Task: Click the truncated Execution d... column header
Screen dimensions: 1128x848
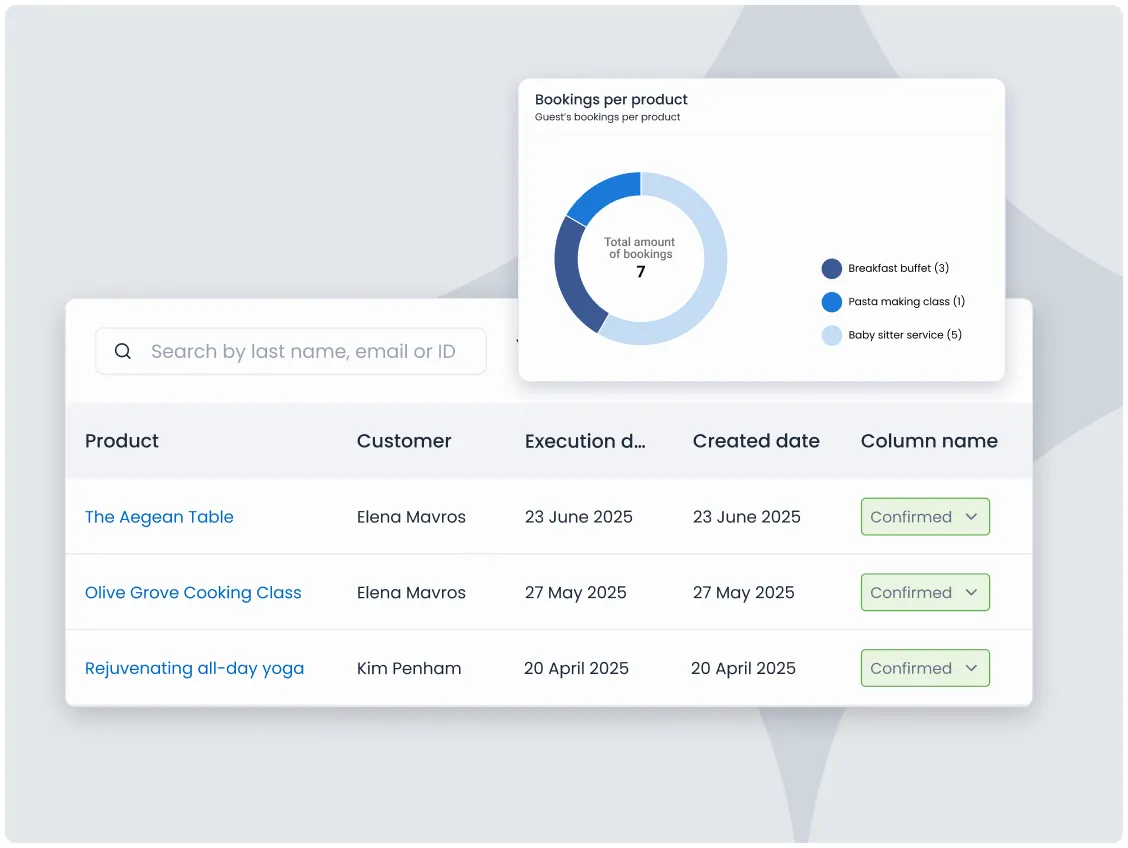Action: [585, 441]
